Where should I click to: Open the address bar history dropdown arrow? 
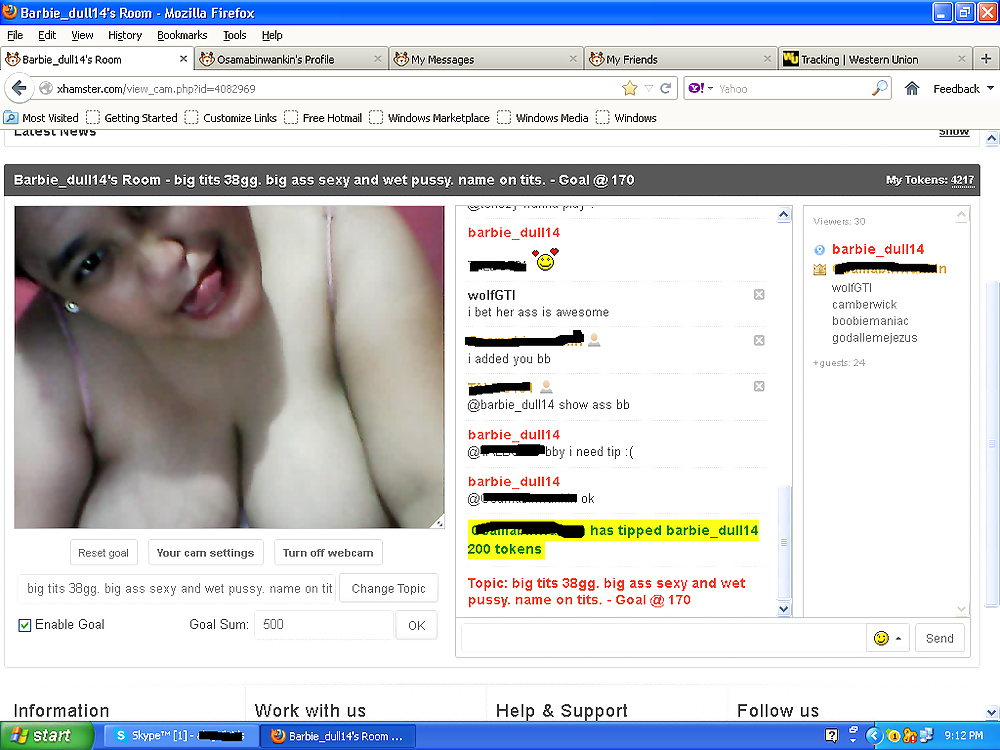648,89
